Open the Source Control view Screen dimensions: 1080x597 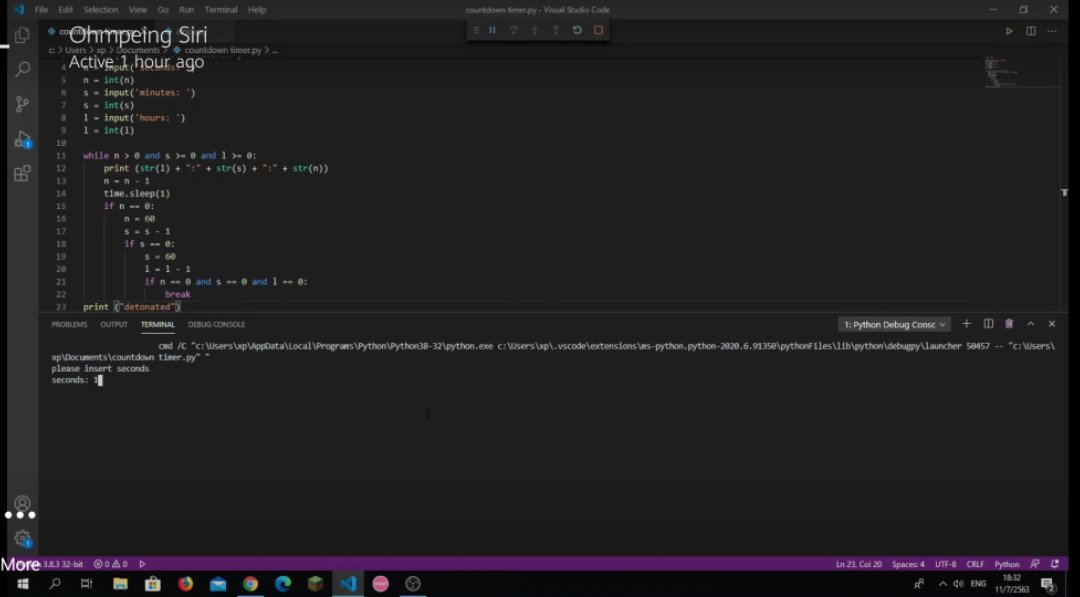pos(22,104)
